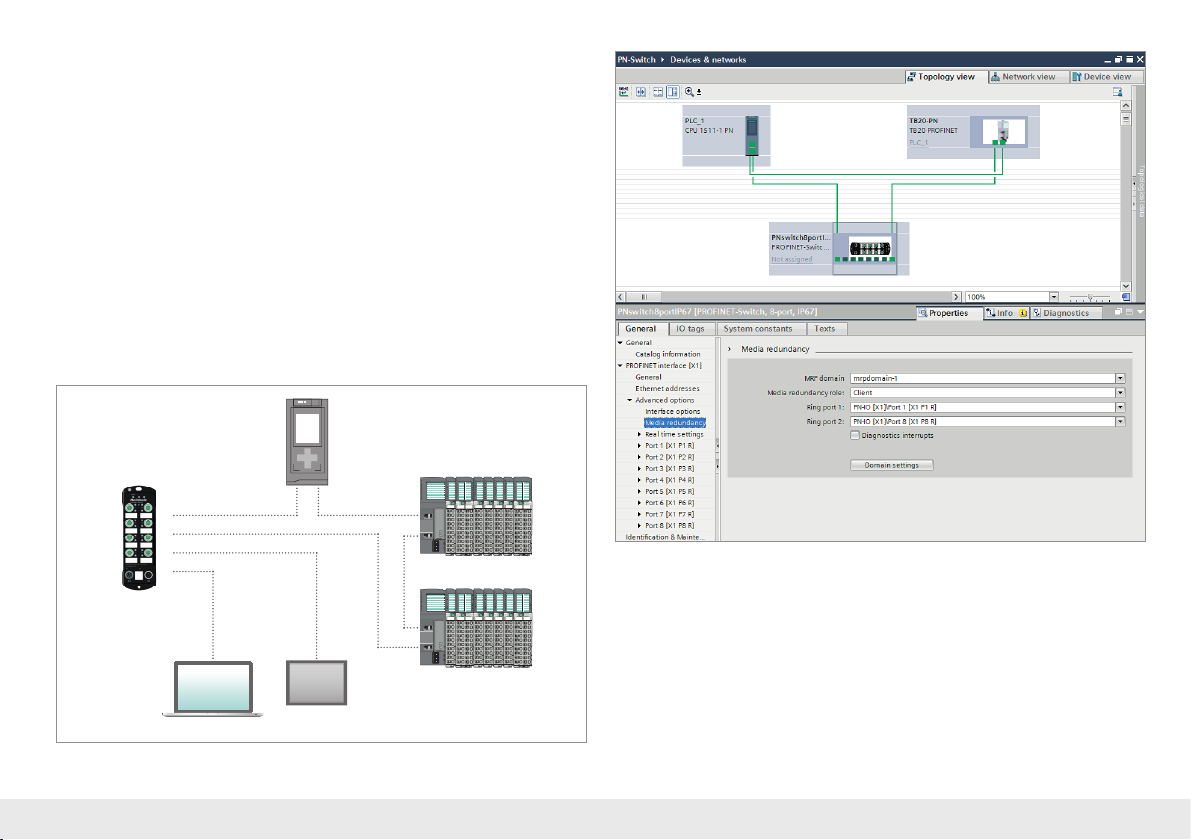Enable the Diagnostics interrupts checkbox
The height and width of the screenshot is (840, 1192).
[x=855, y=435]
